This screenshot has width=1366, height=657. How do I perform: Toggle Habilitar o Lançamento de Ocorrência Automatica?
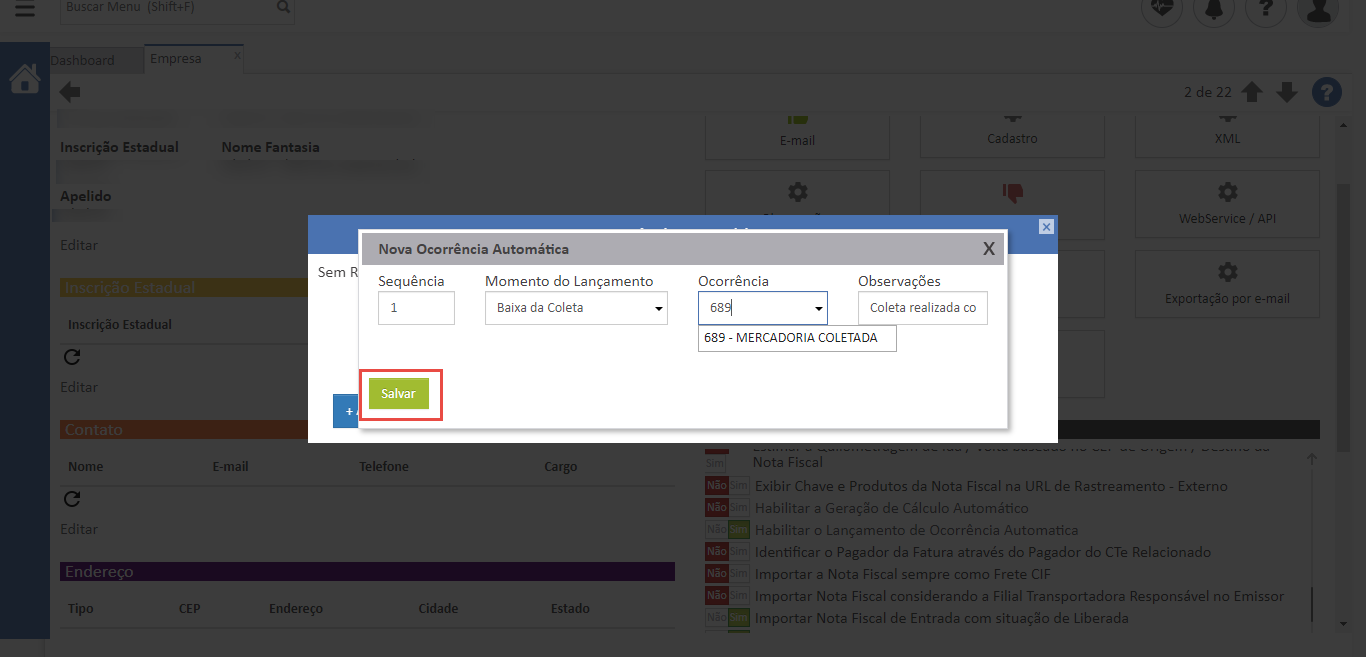(x=727, y=530)
